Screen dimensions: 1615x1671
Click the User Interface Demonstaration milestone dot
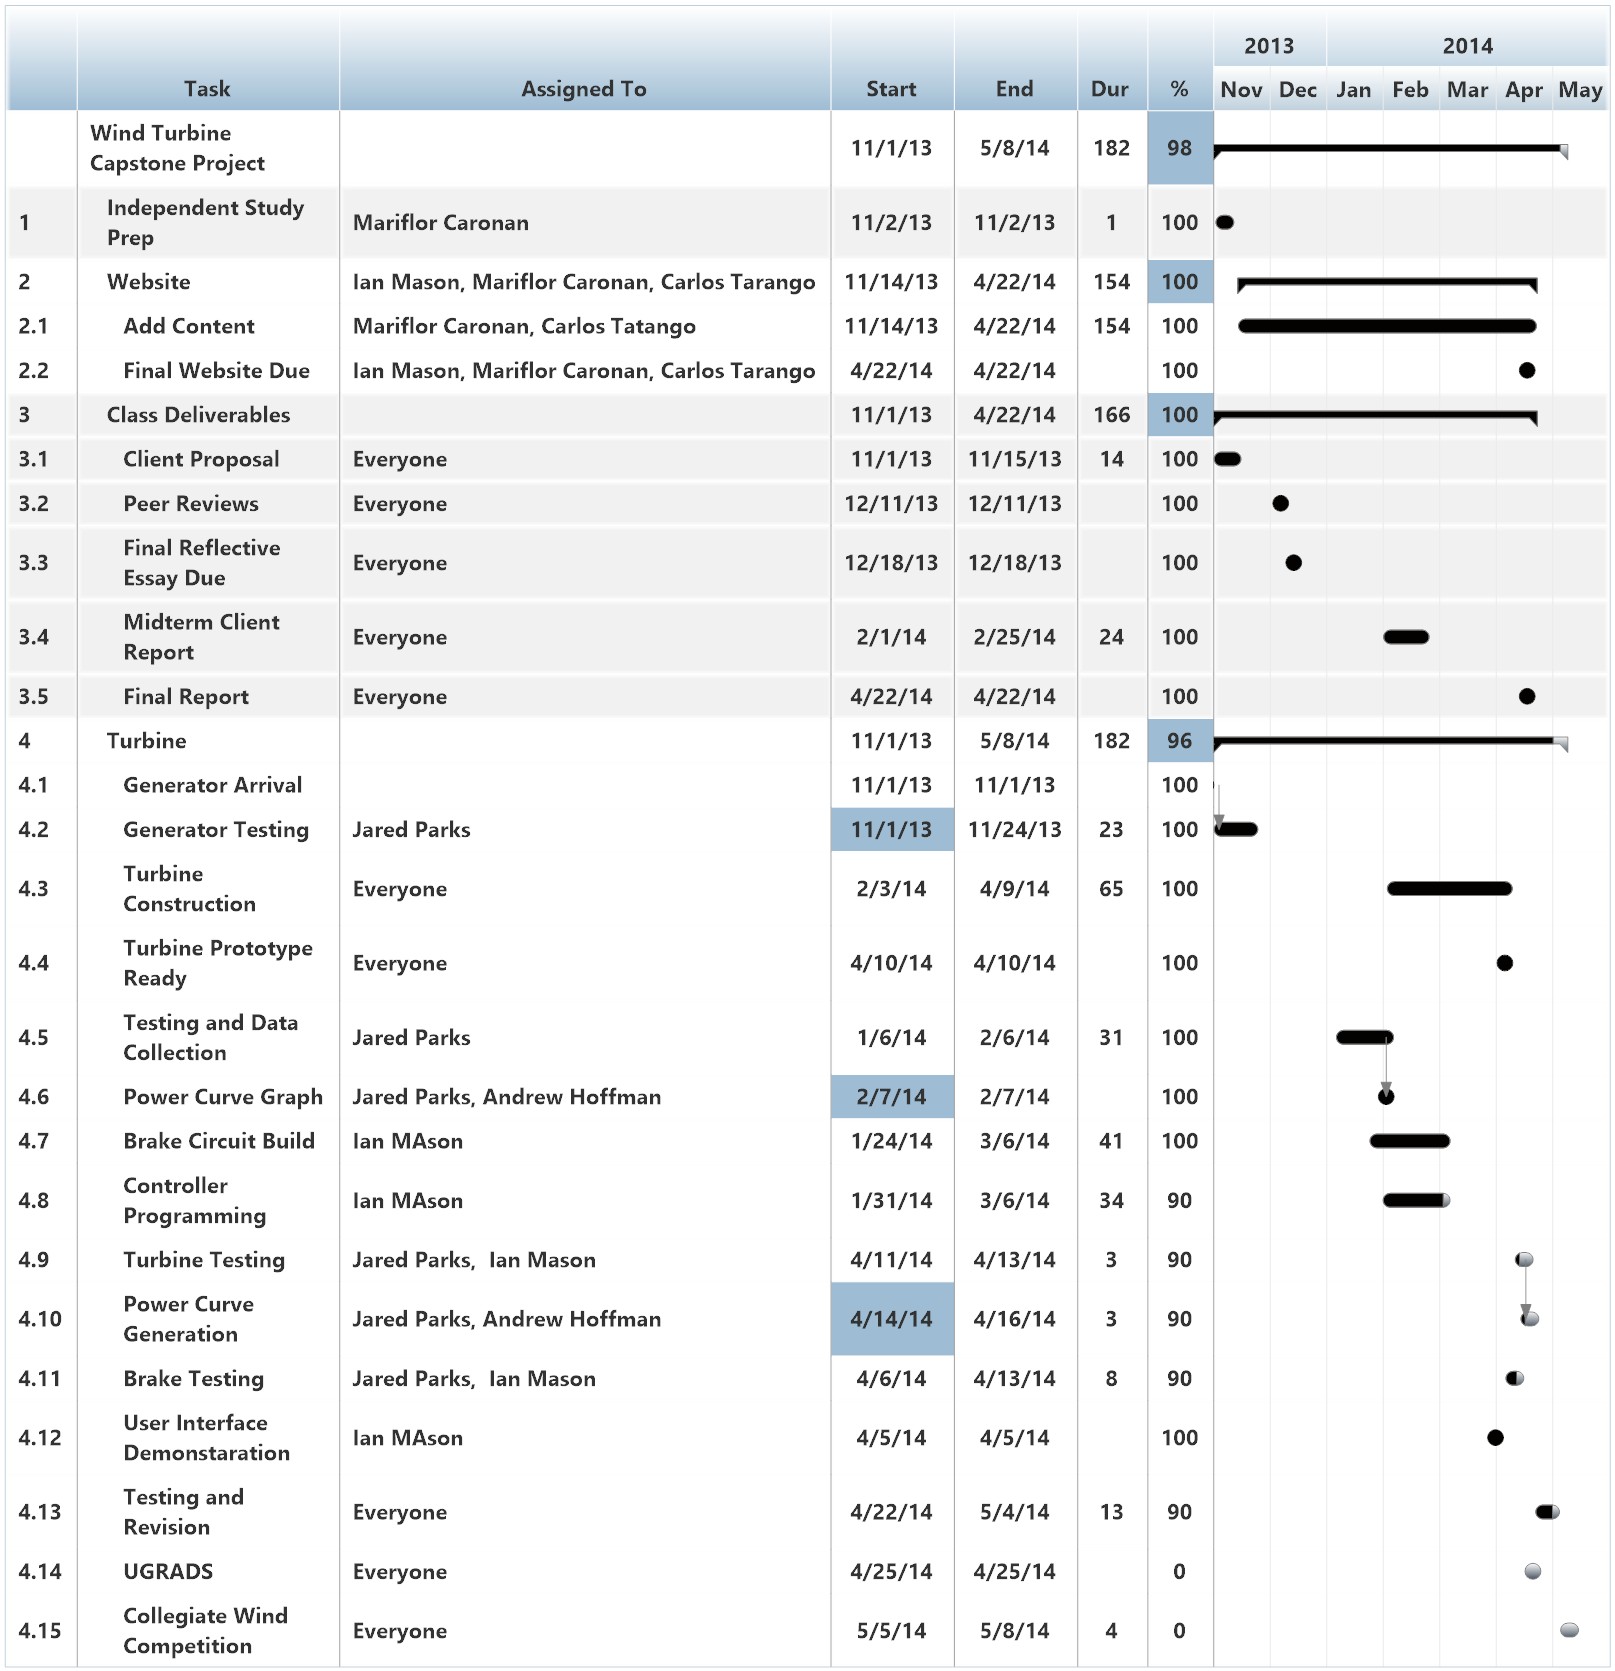(1496, 1438)
